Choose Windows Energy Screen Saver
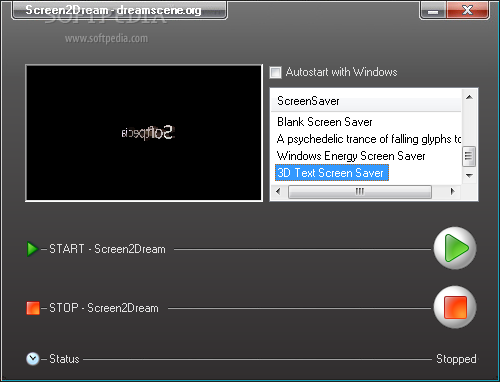Viewport: 500px width, 382px height. coord(351,156)
